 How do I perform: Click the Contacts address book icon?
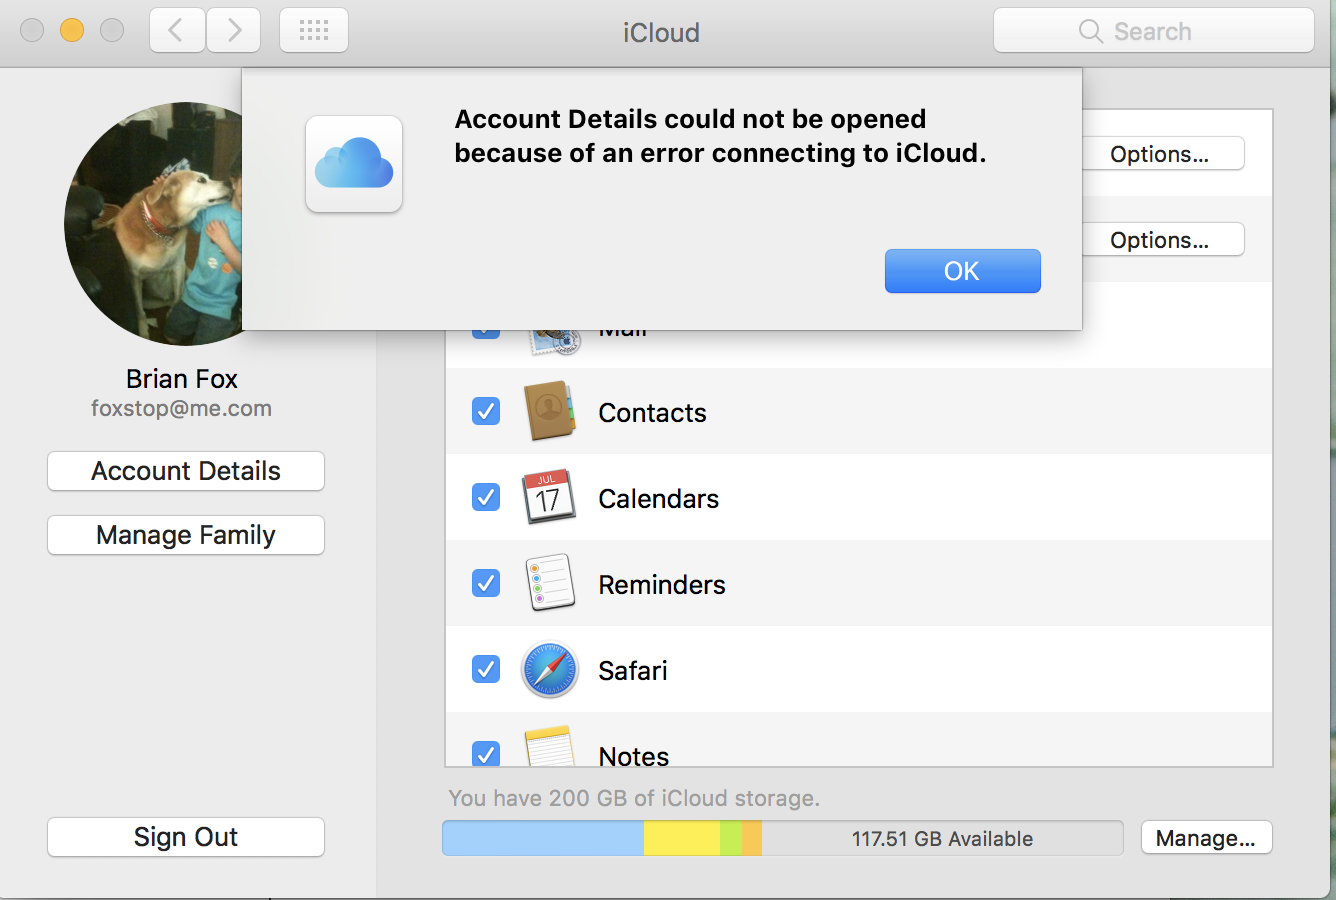pos(549,411)
